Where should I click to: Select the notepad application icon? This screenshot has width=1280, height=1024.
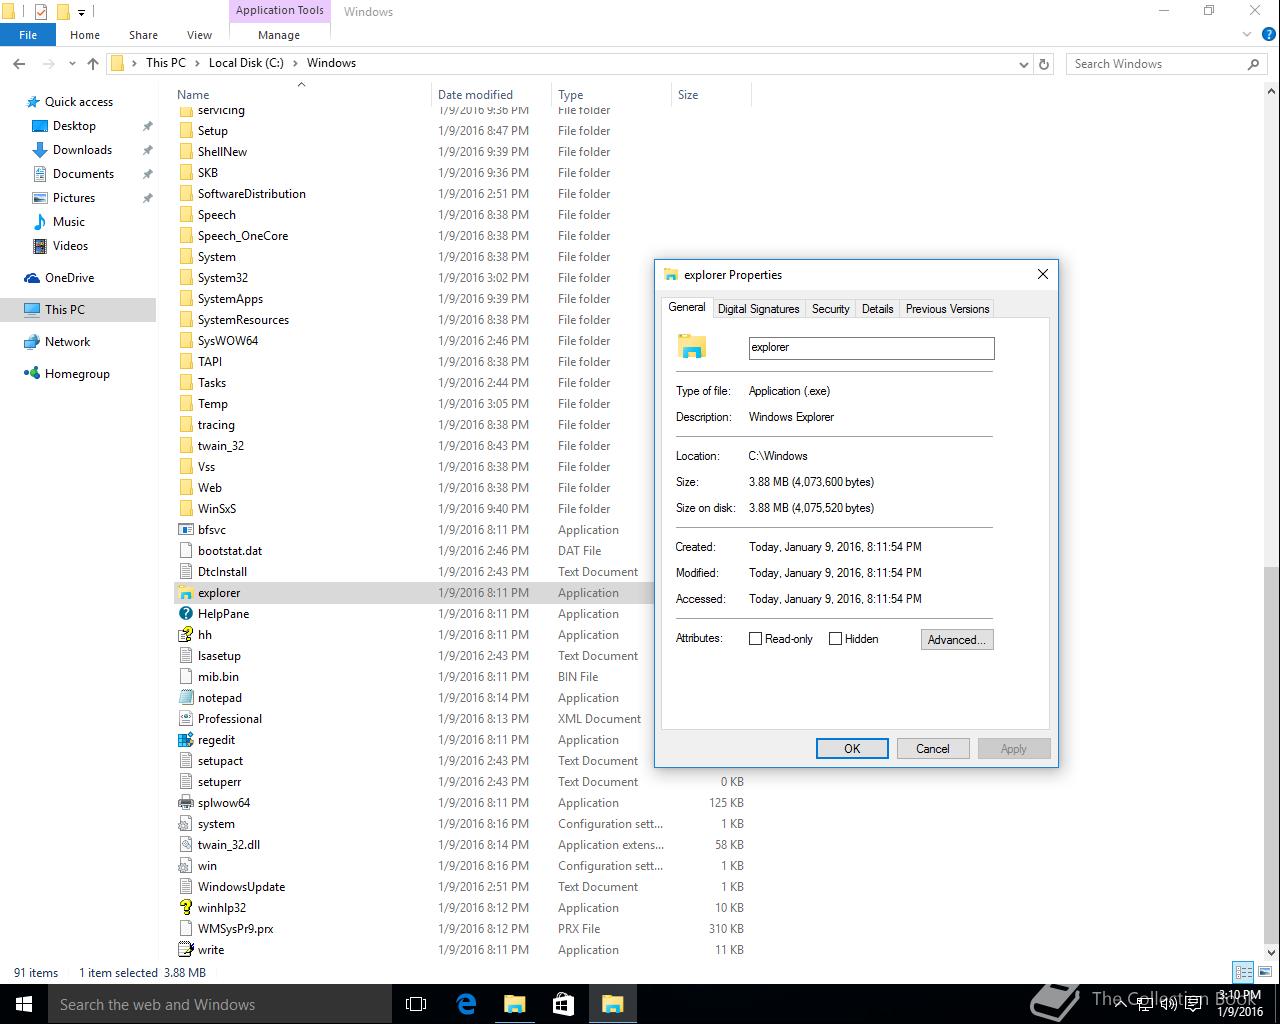coord(185,698)
